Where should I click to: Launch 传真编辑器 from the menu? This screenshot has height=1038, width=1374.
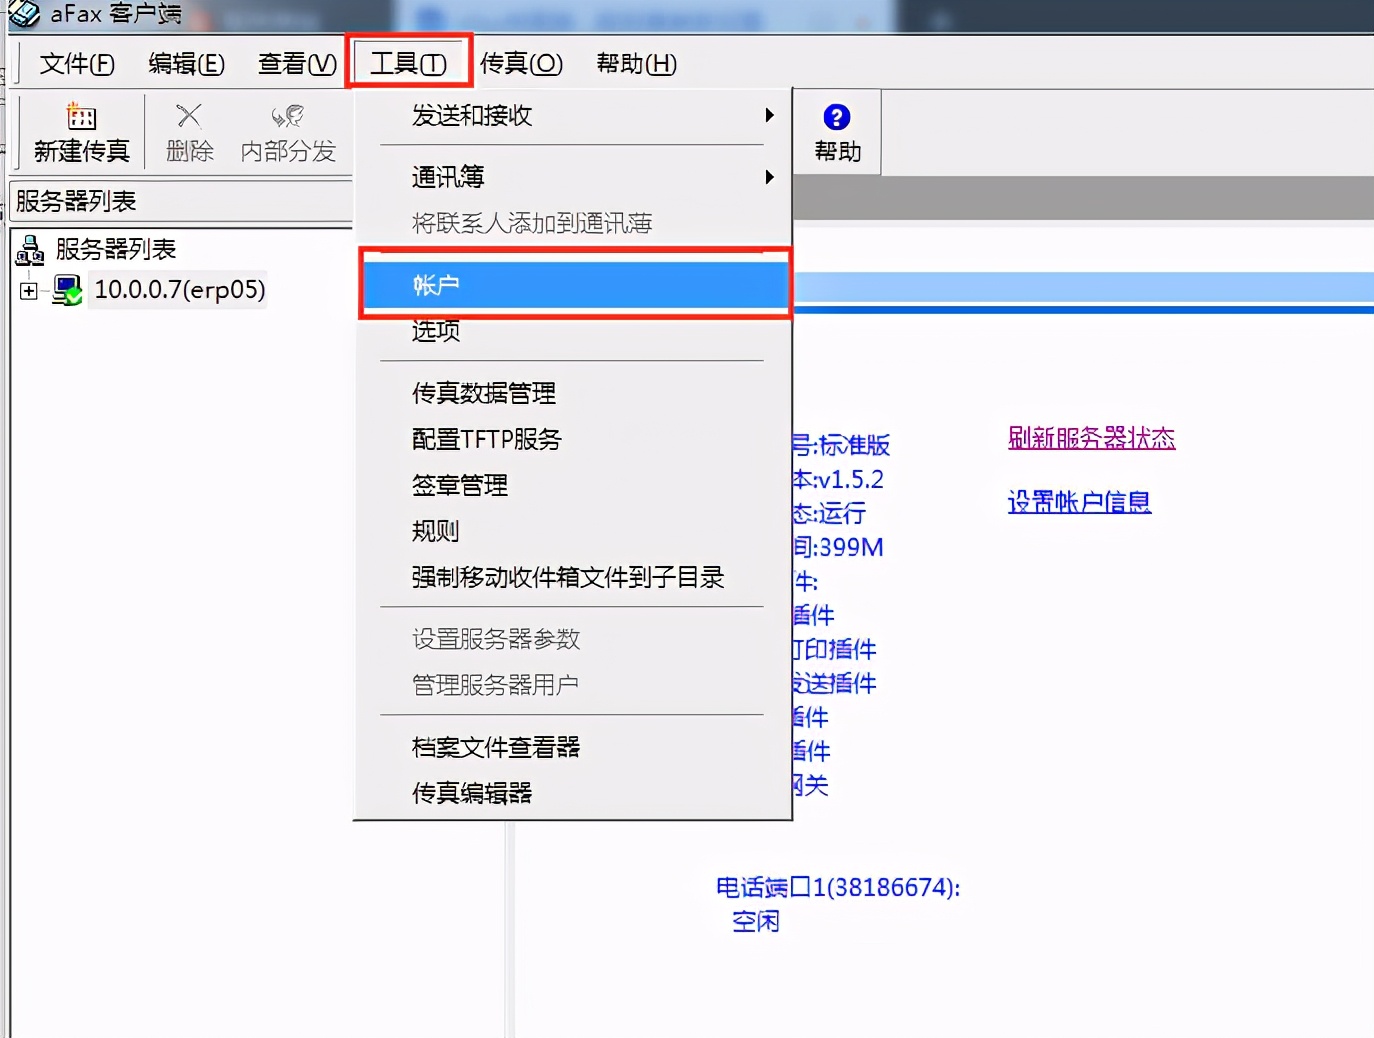[573, 793]
